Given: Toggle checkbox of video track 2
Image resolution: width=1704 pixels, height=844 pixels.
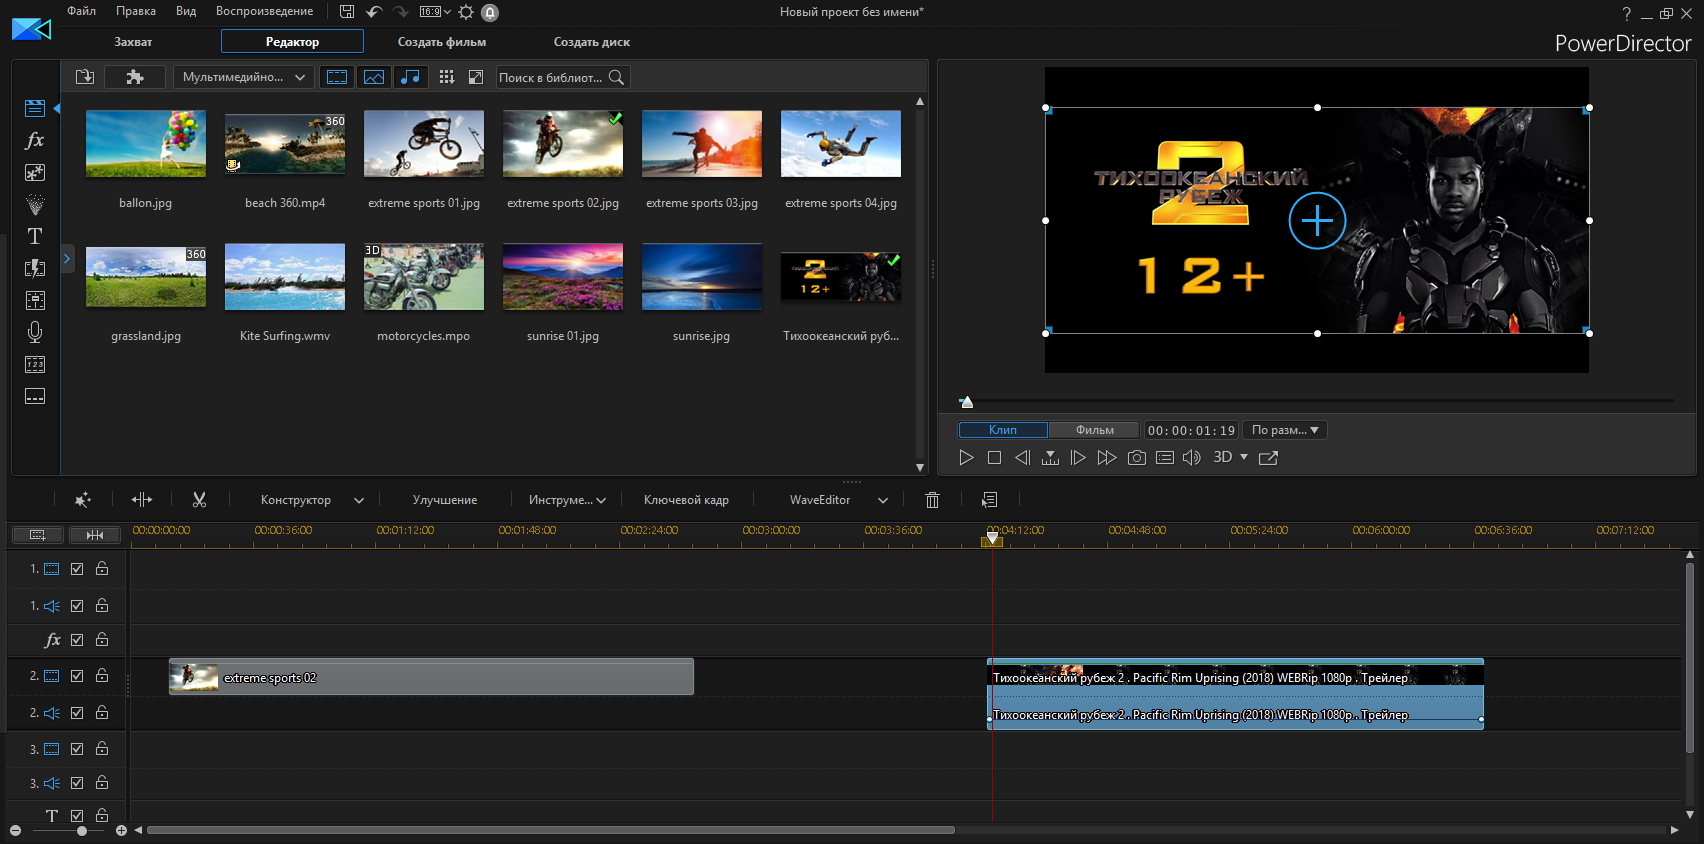Looking at the screenshot, I should (x=77, y=676).
